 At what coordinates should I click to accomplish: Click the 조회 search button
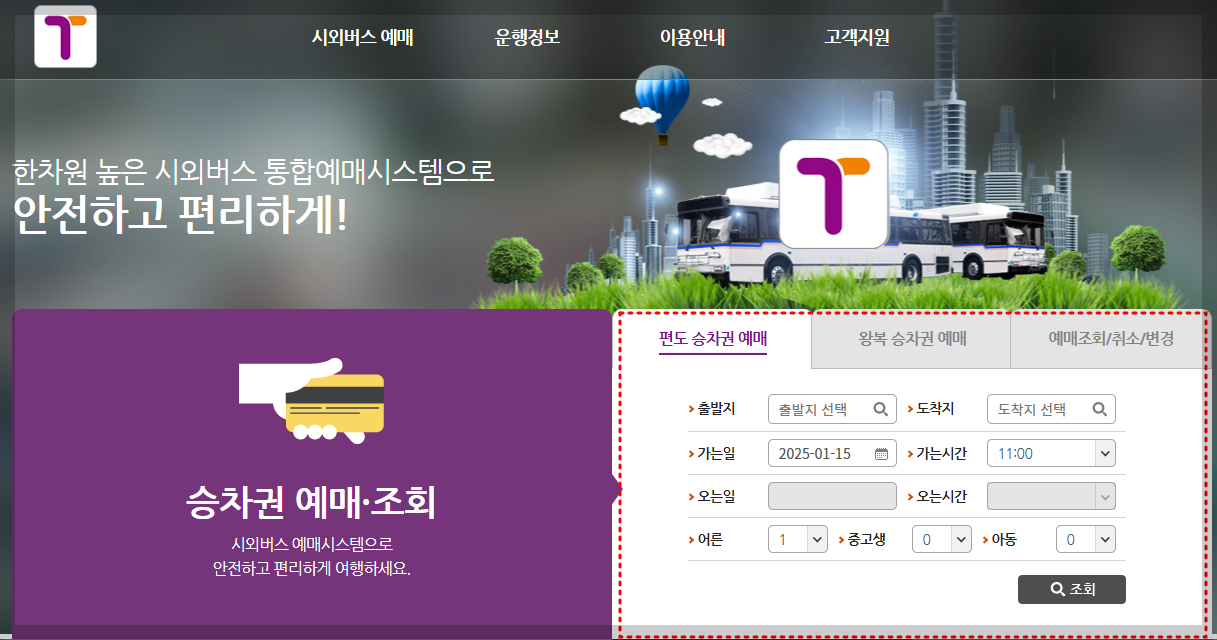pyautogui.click(x=1070, y=589)
